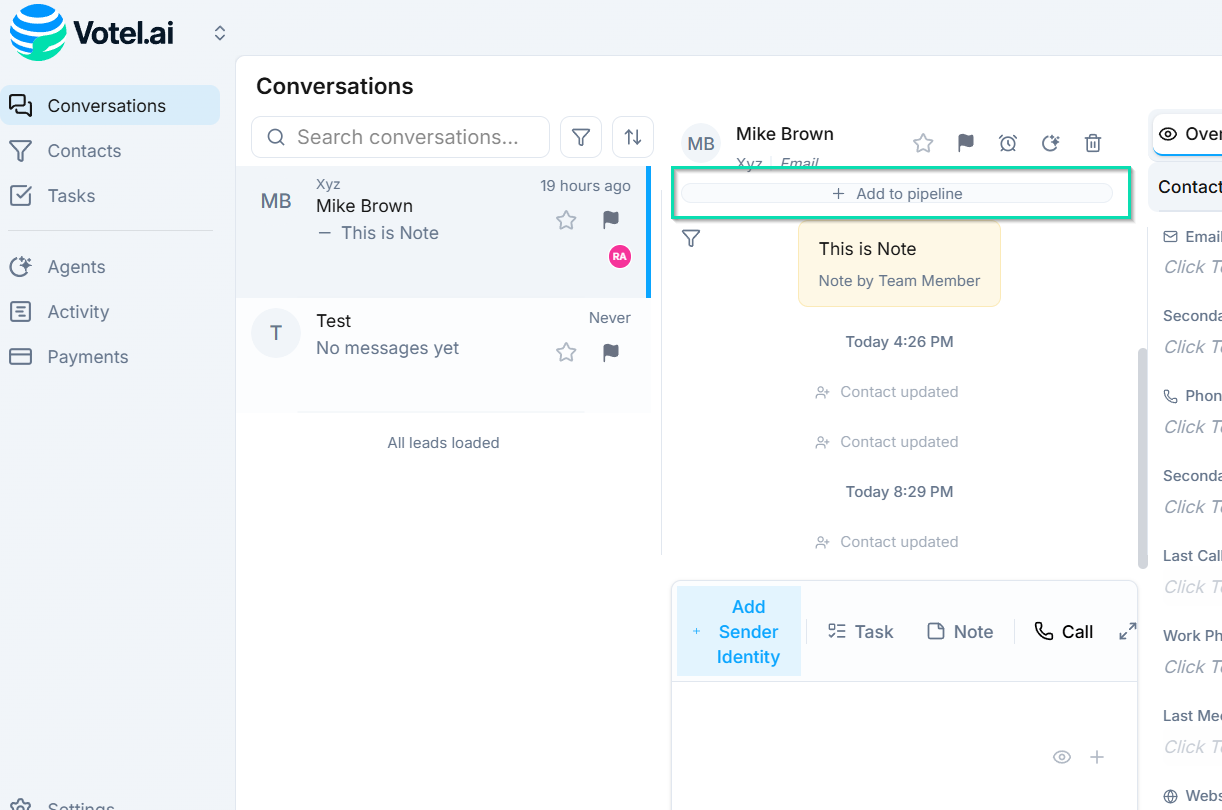Expand the message composer panel
Screen dimensions: 1222x810
(1127, 631)
